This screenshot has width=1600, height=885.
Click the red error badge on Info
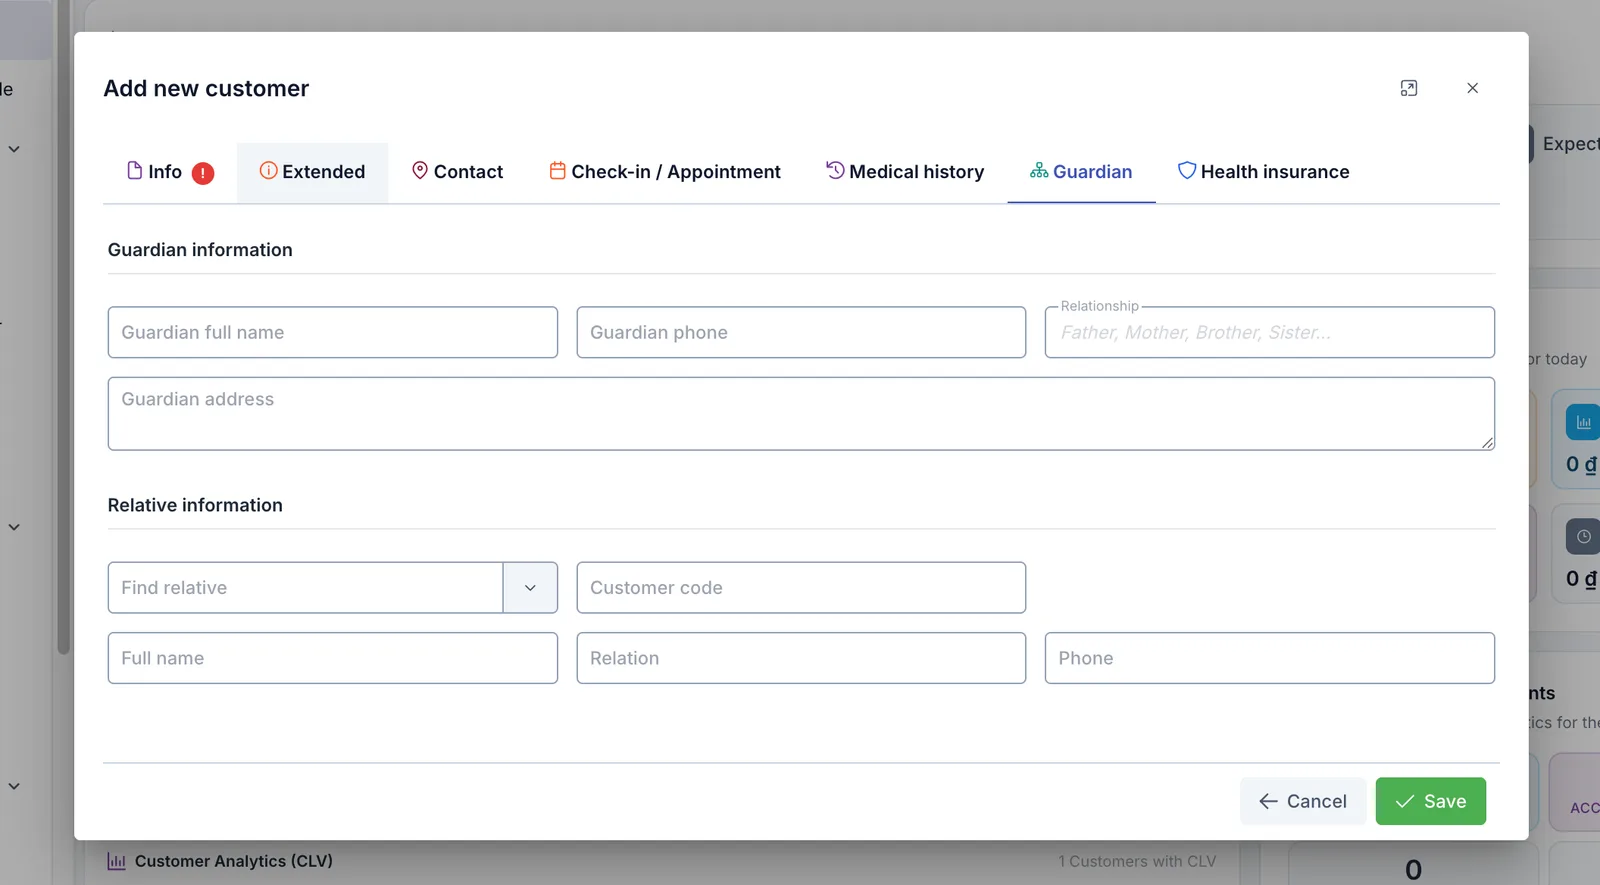[x=203, y=173]
